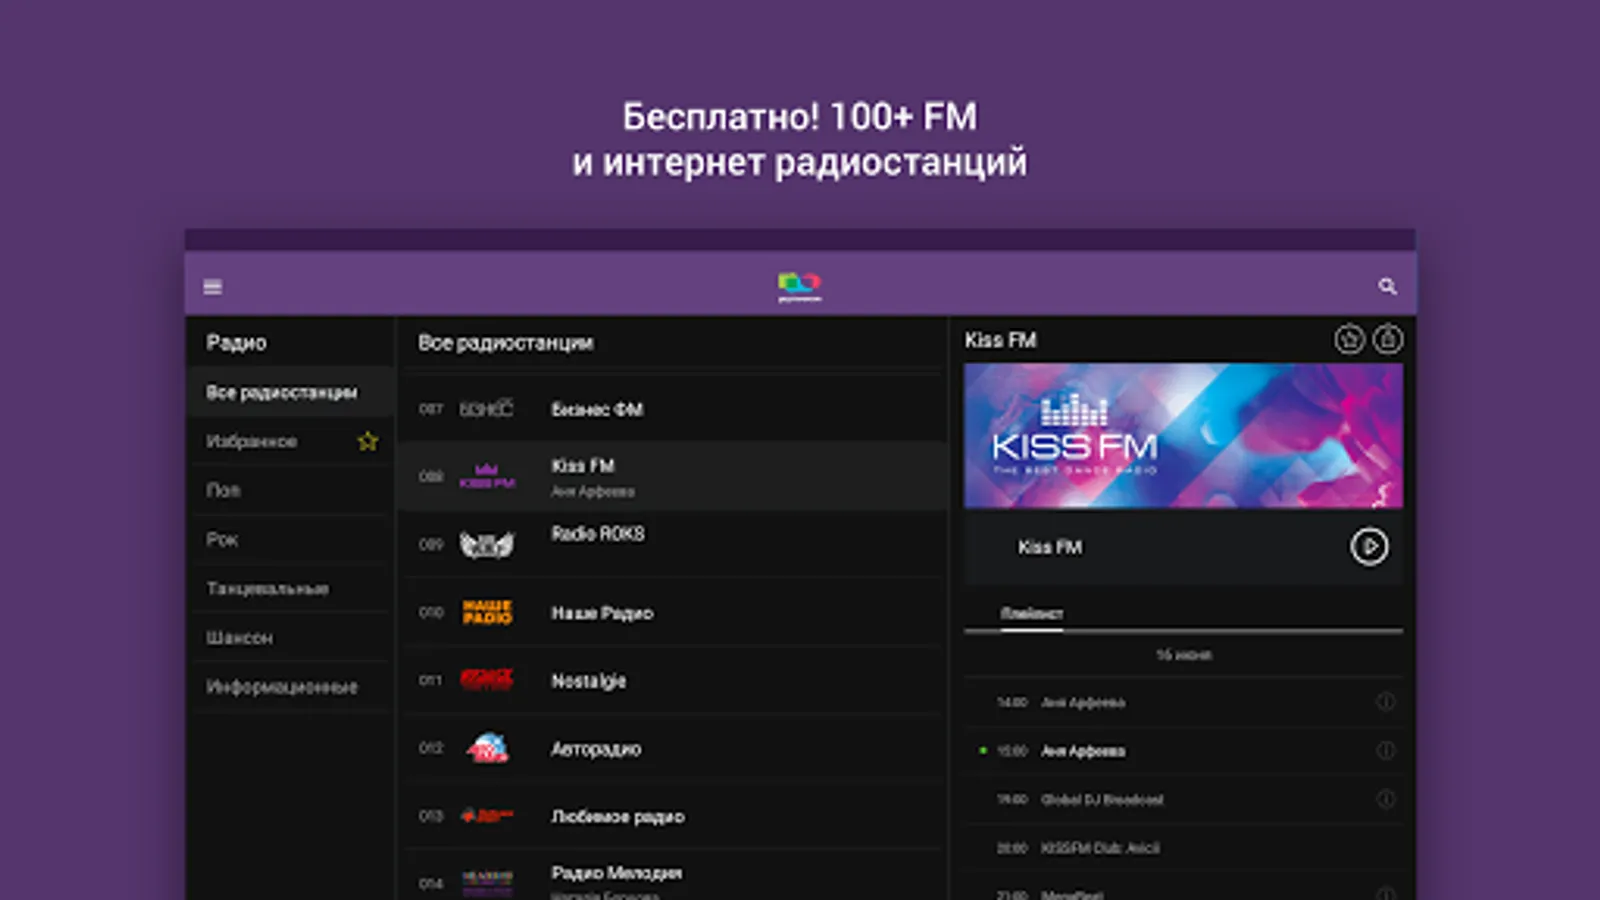Click the yellow star next to Избранное
1600x900 pixels.
[368, 441]
